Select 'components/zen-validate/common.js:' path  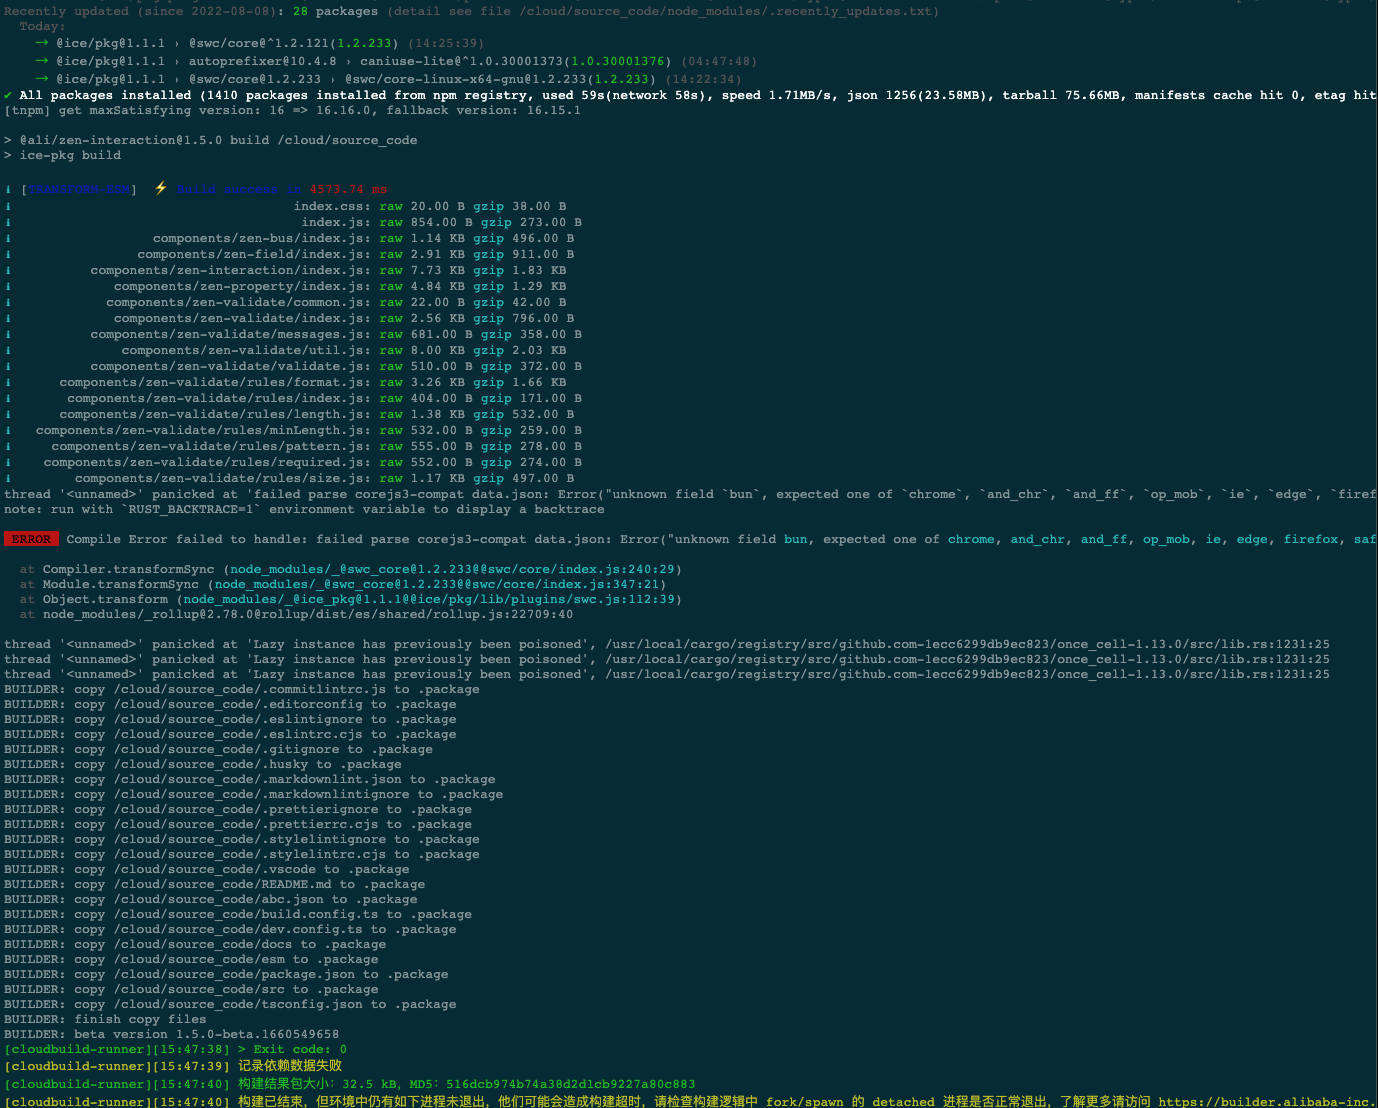tap(239, 302)
